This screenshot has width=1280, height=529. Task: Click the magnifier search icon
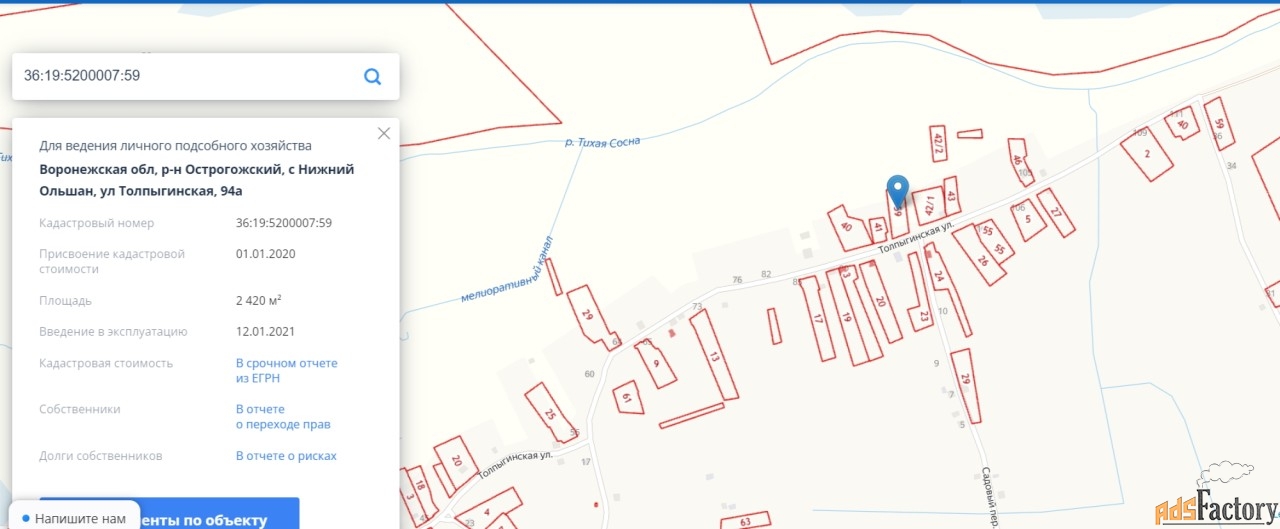(372, 76)
